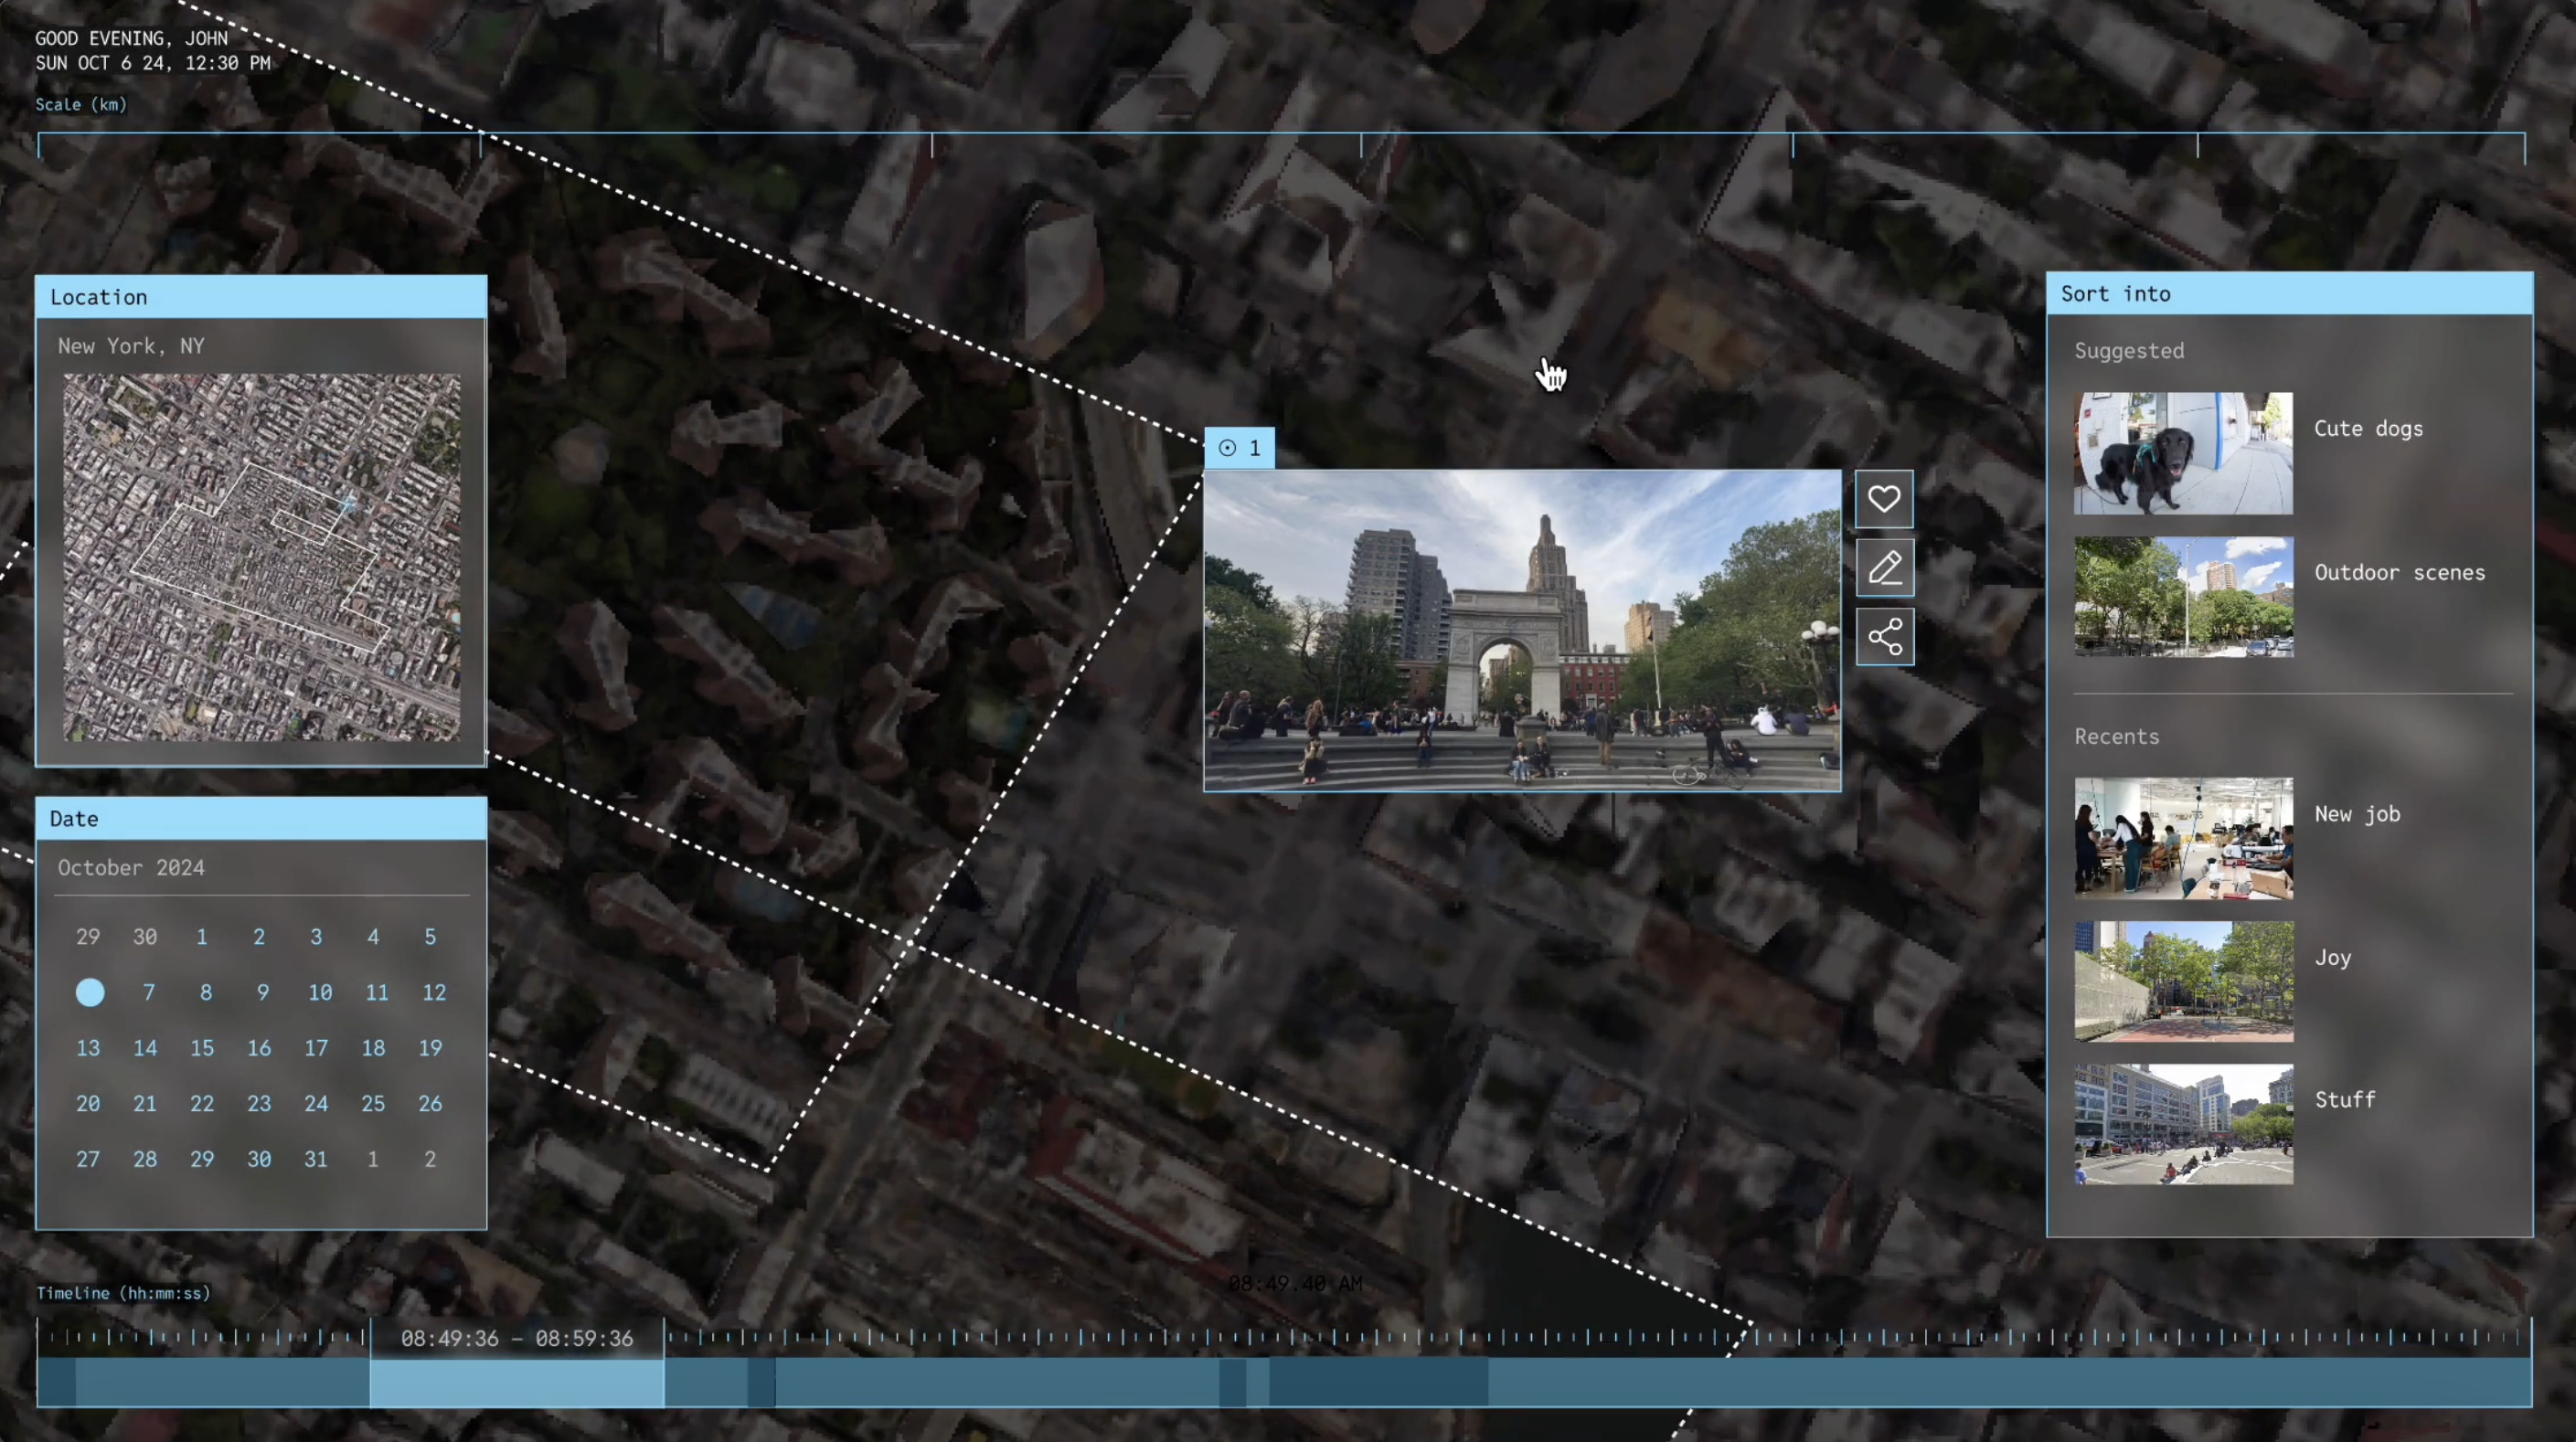Sort into Outdoor scenes album
Image resolution: width=2576 pixels, height=1442 pixels.
(x=2183, y=597)
